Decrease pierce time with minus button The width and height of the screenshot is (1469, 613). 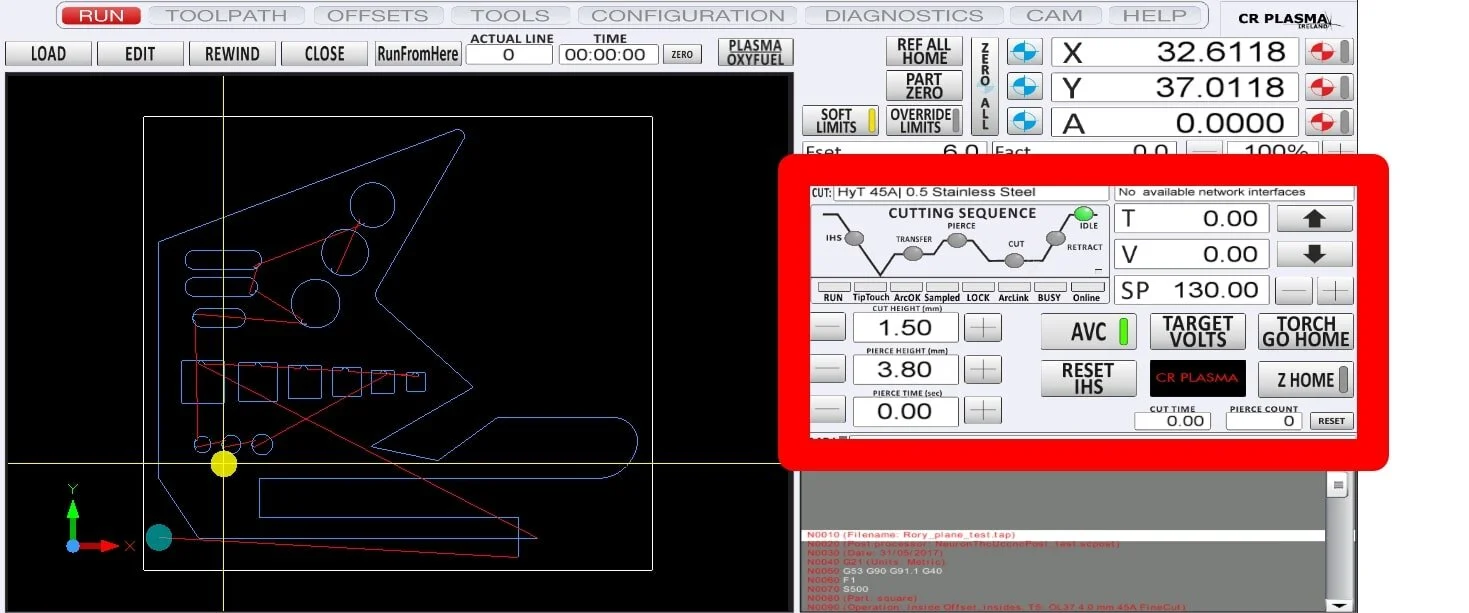point(828,410)
